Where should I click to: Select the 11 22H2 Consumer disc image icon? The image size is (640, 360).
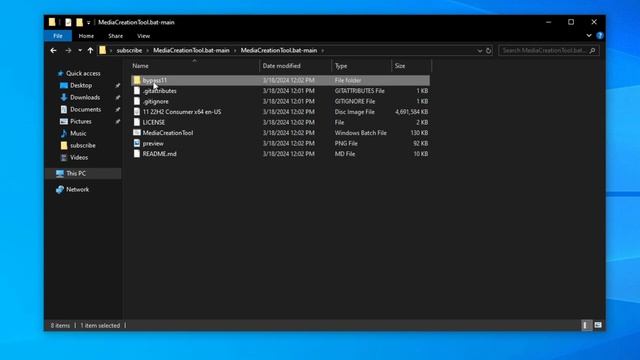pyautogui.click(x=137, y=112)
